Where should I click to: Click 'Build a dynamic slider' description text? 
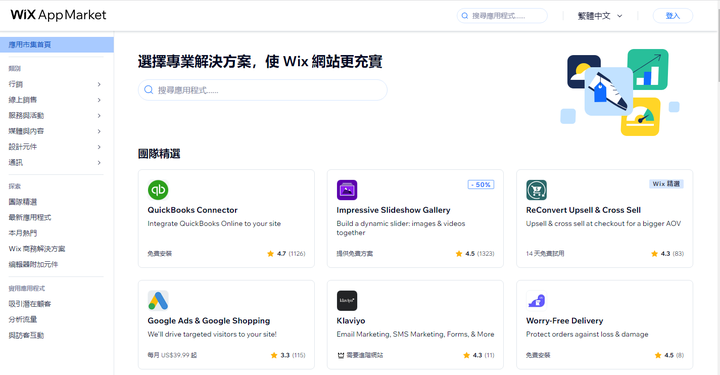[400, 228]
